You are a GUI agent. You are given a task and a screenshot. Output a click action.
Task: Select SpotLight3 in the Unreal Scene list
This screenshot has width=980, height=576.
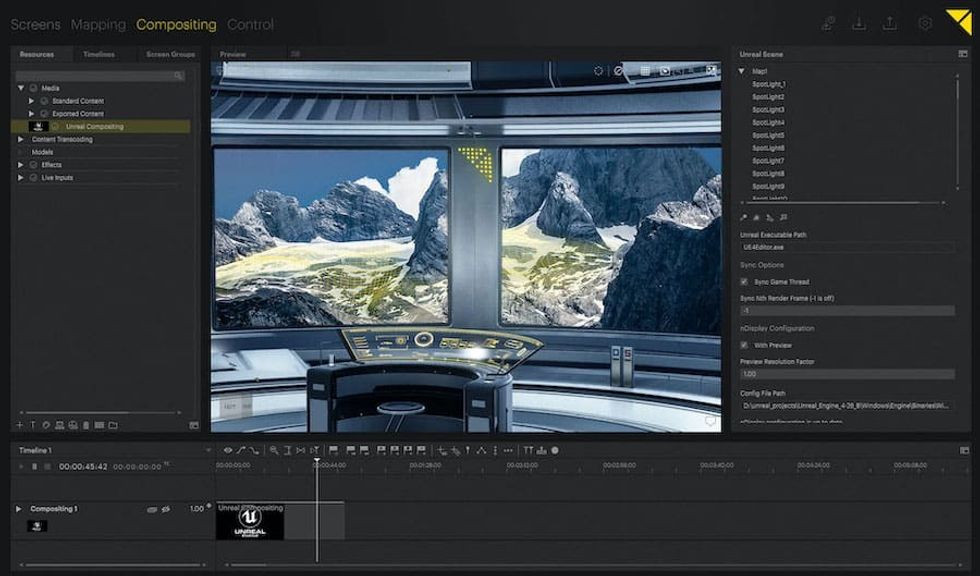coord(768,110)
